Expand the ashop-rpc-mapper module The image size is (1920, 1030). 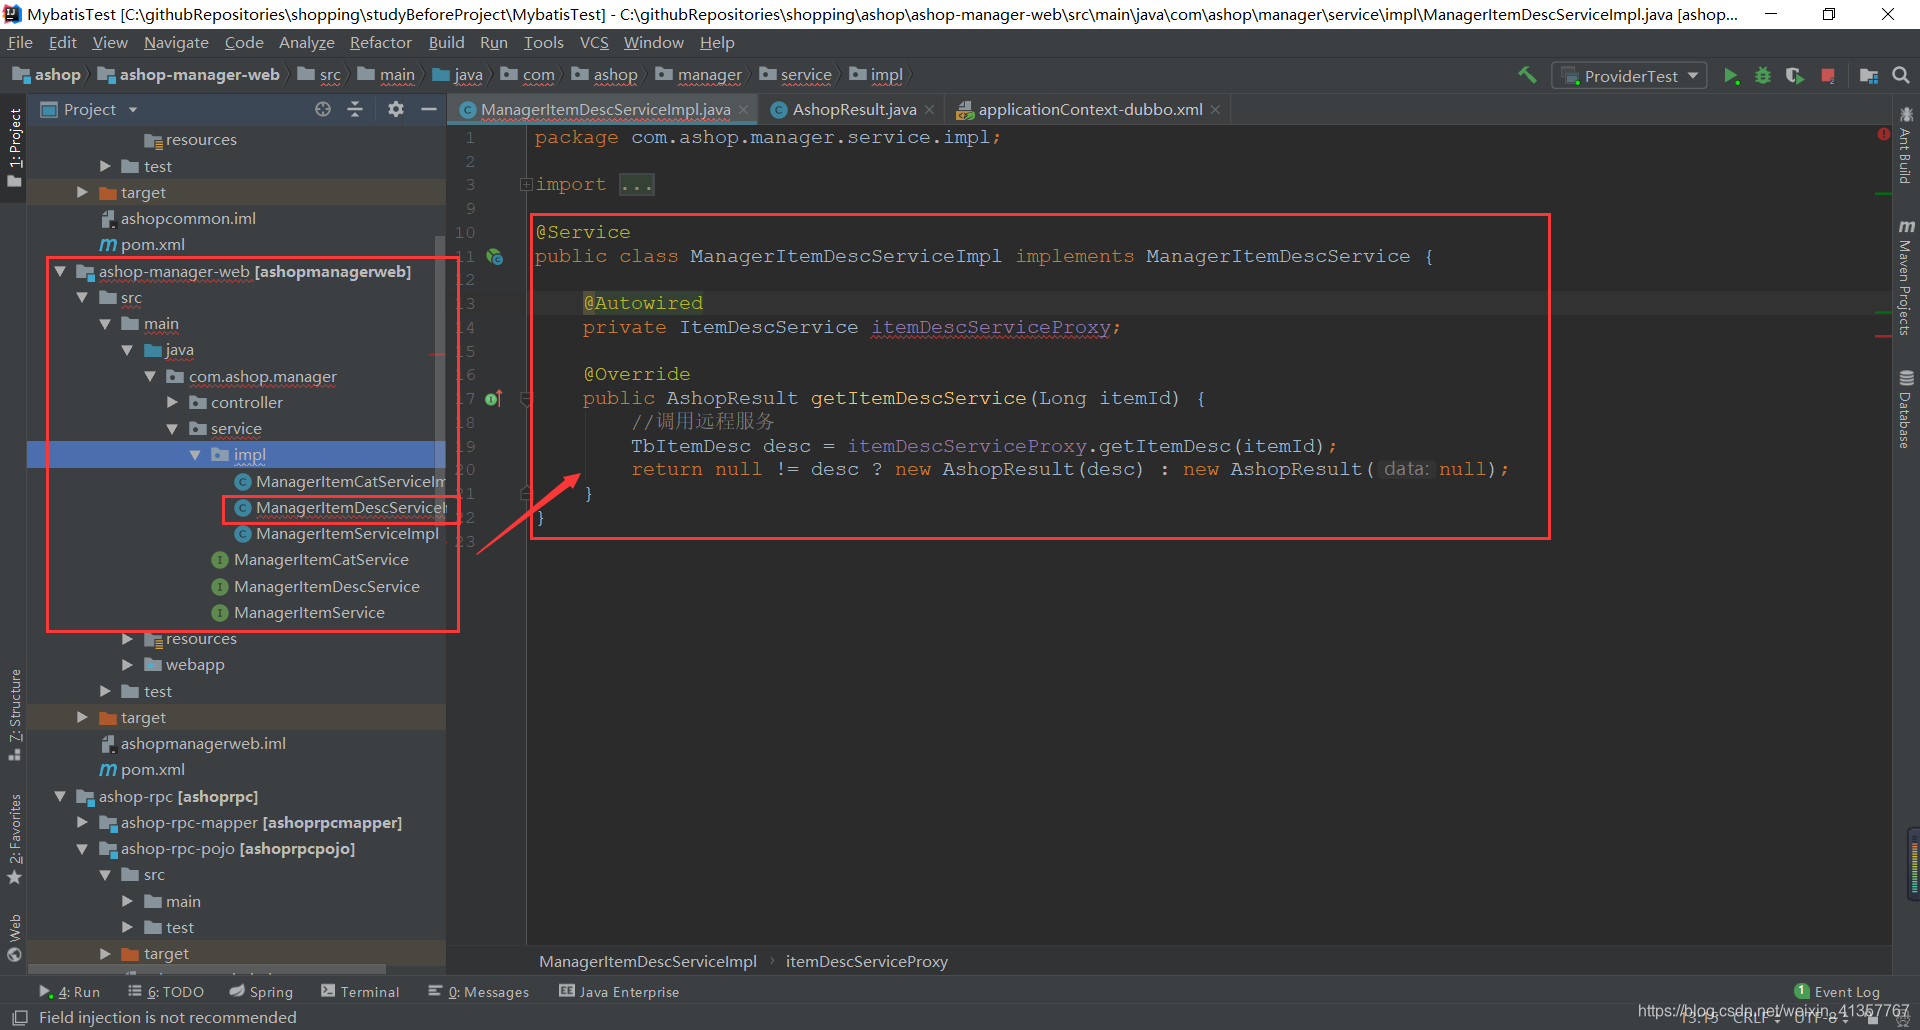click(x=82, y=822)
